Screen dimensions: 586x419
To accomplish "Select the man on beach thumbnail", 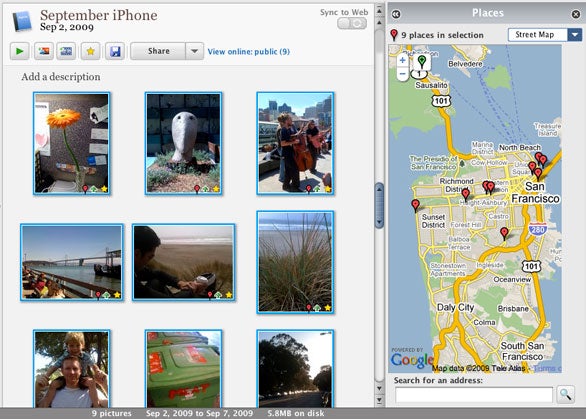I will (x=183, y=262).
